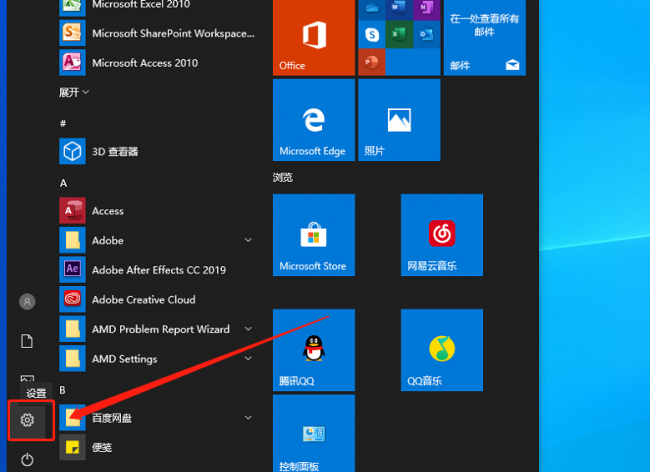Open the Microsoft Edge tile
Image resolution: width=650 pixels, height=472 pixels.
tap(314, 120)
